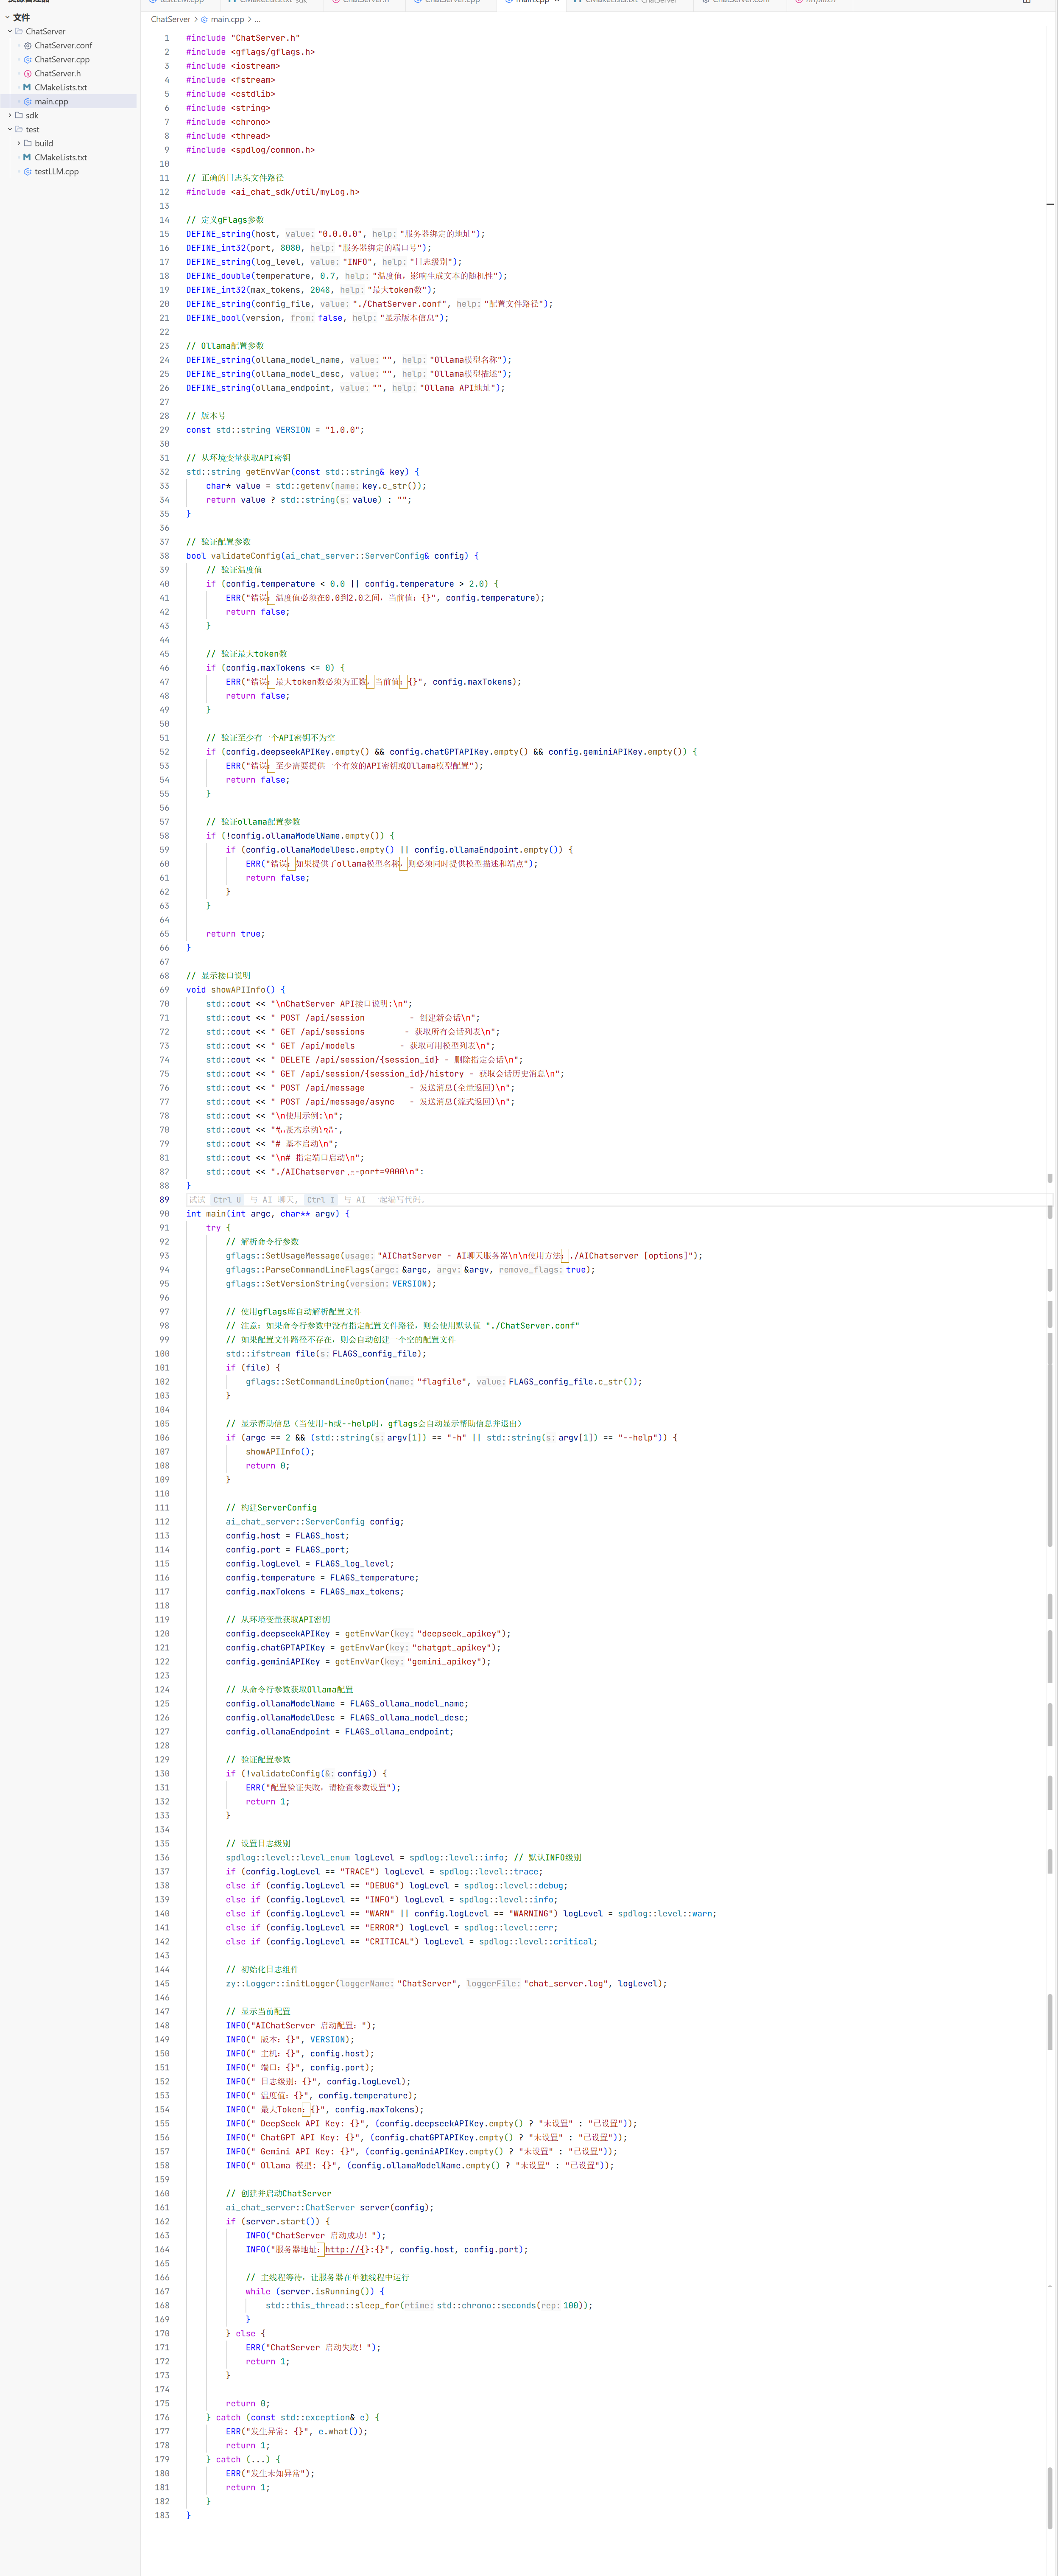Click ChatServer in the breadcrumb path
The width and height of the screenshot is (1058, 2576).
pyautogui.click(x=170, y=19)
